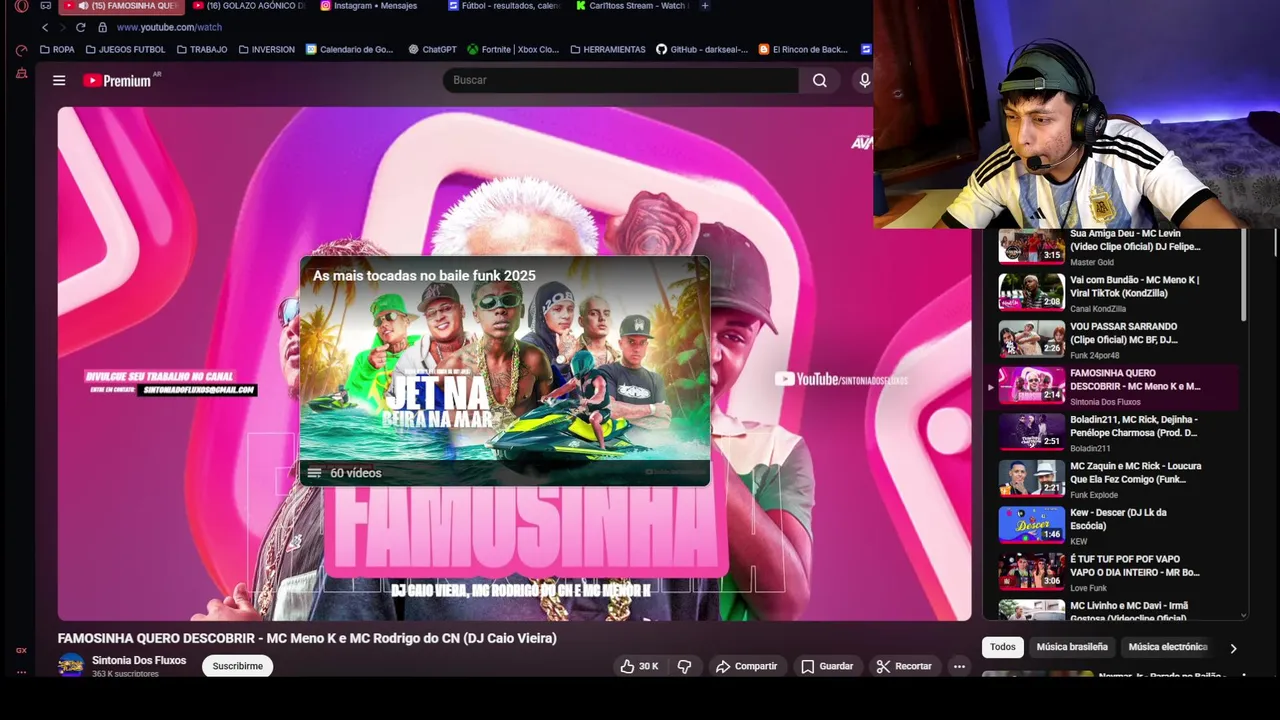Go forward with browser forward arrow
This screenshot has width=1280, height=720.
(x=62, y=27)
